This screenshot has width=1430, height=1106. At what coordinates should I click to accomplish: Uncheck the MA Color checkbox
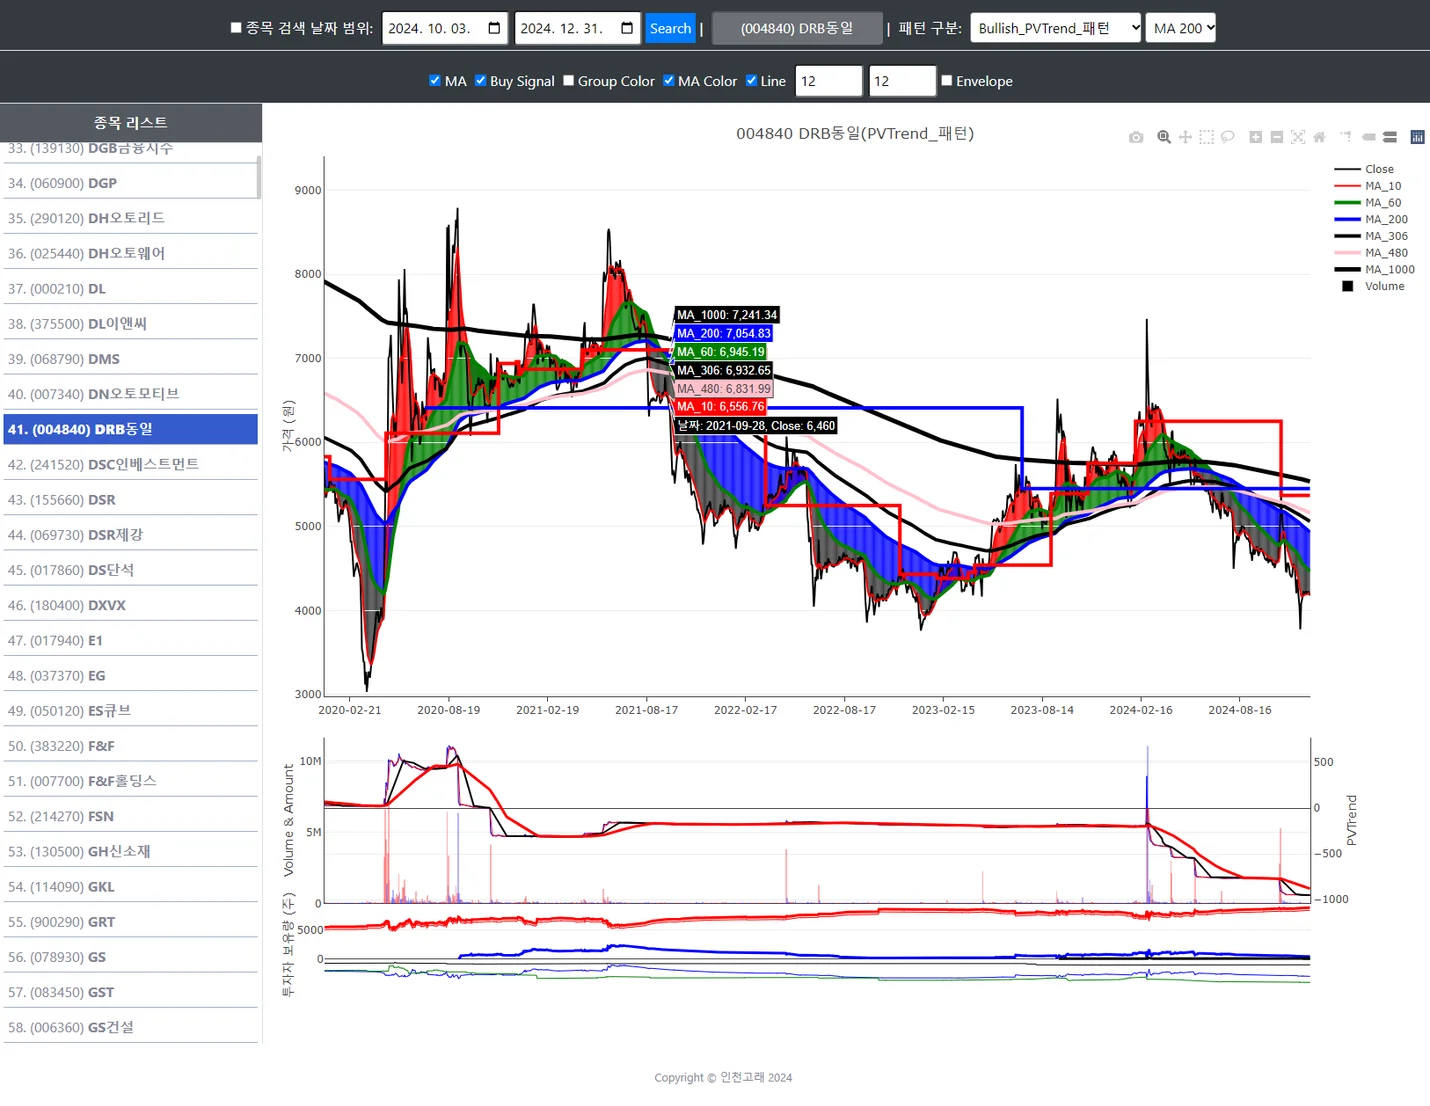[668, 81]
